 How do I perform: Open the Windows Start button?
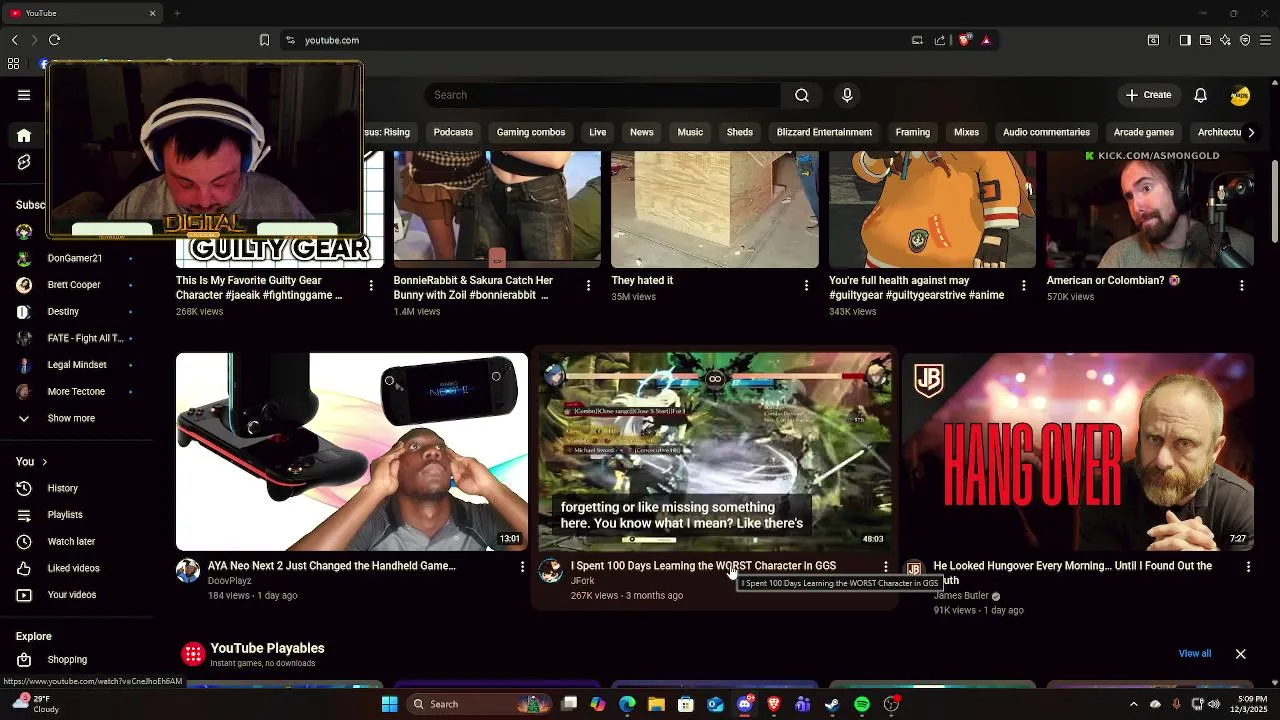tap(389, 704)
